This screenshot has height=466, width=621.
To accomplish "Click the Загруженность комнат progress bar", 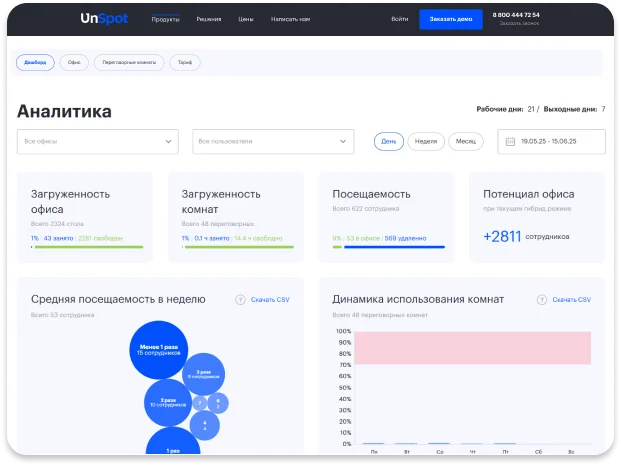I will click(238, 247).
